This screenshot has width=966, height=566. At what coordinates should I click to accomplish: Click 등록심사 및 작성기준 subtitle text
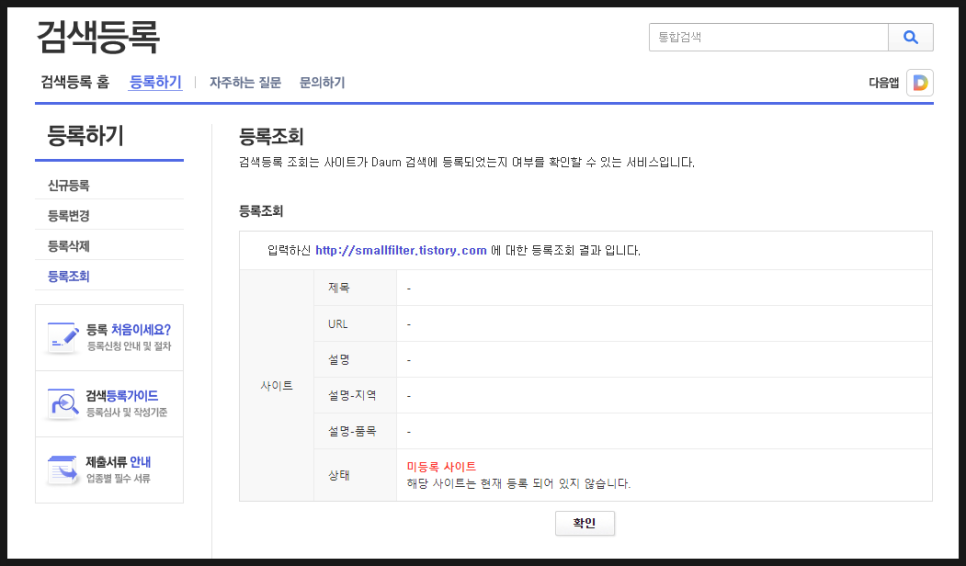(126, 413)
